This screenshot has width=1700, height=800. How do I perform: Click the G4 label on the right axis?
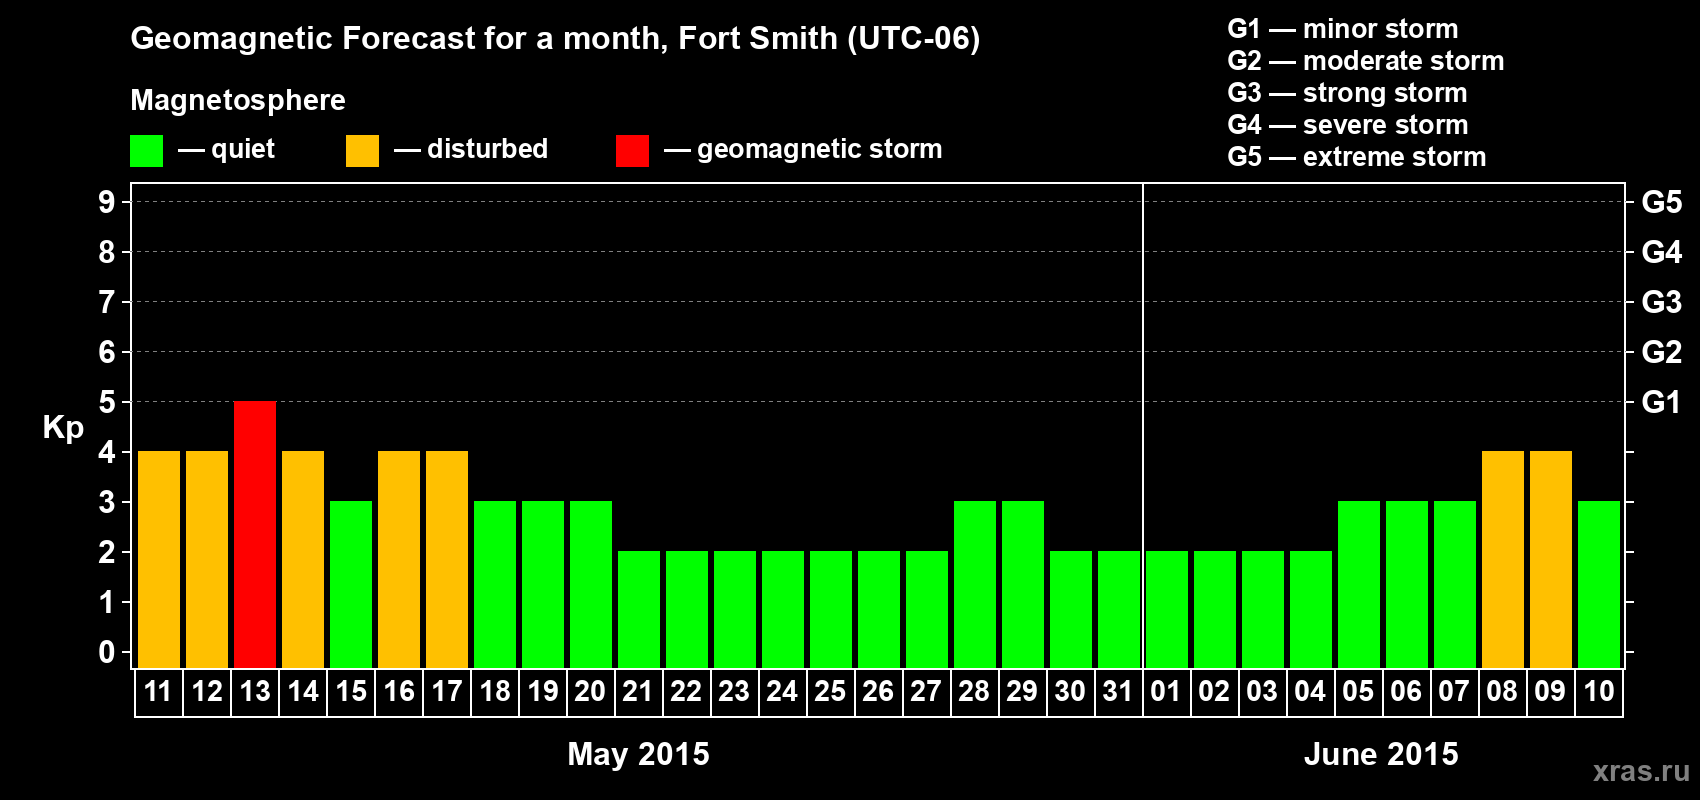point(1661,252)
